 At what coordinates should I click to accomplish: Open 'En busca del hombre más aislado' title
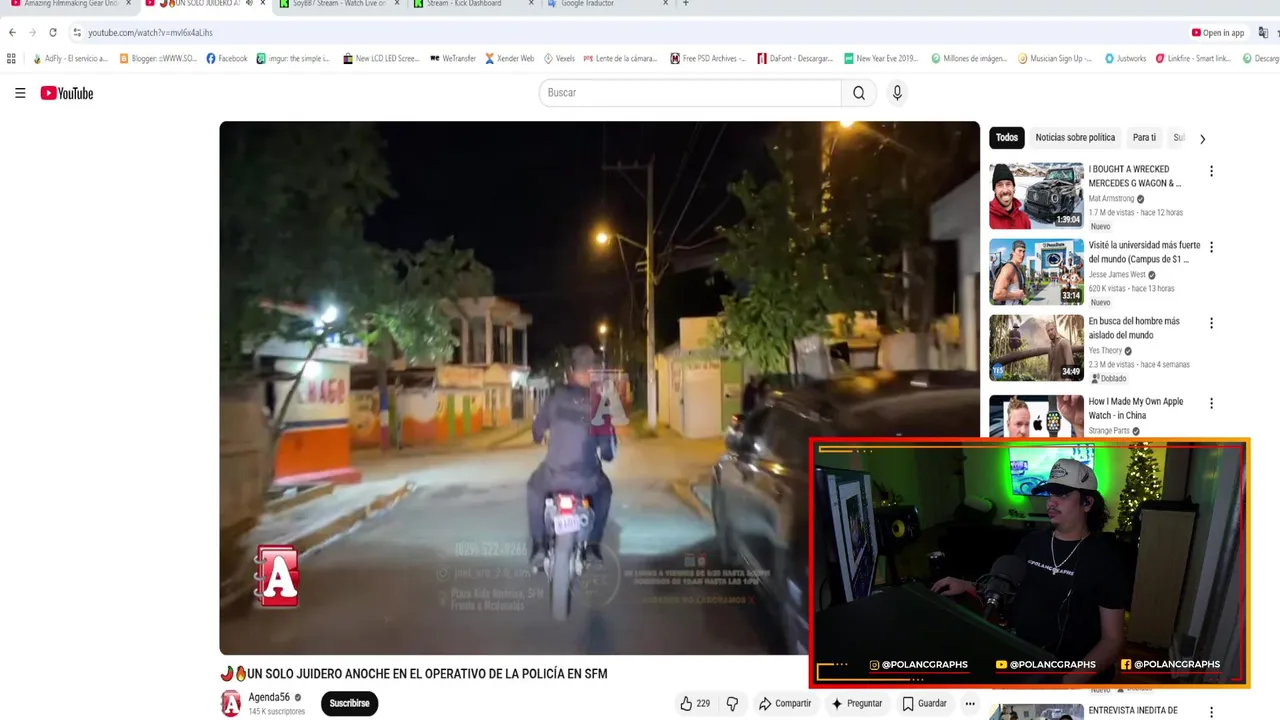pyautogui.click(x=1135, y=328)
